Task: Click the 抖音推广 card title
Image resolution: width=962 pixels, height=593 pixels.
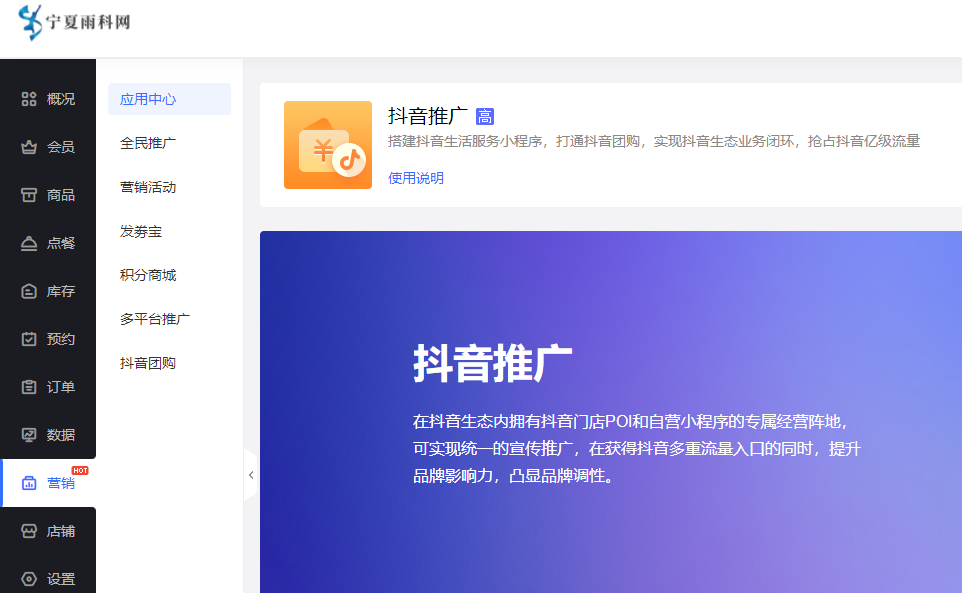Action: (x=428, y=116)
